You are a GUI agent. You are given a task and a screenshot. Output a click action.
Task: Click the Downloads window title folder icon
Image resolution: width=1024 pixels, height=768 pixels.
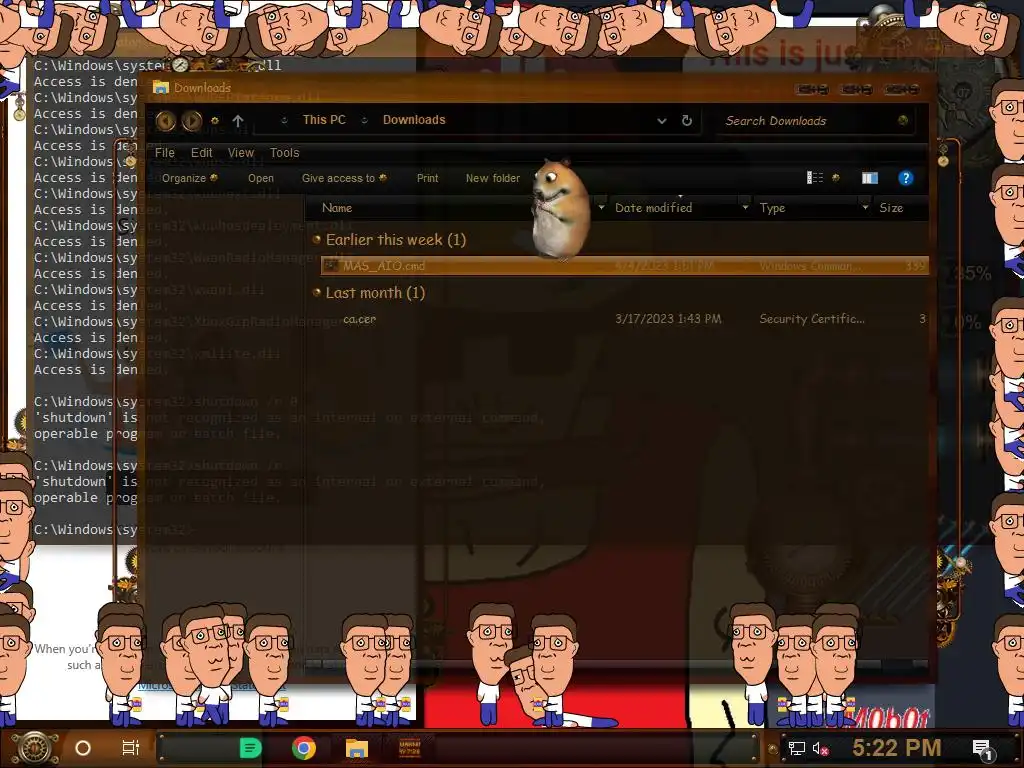161,87
